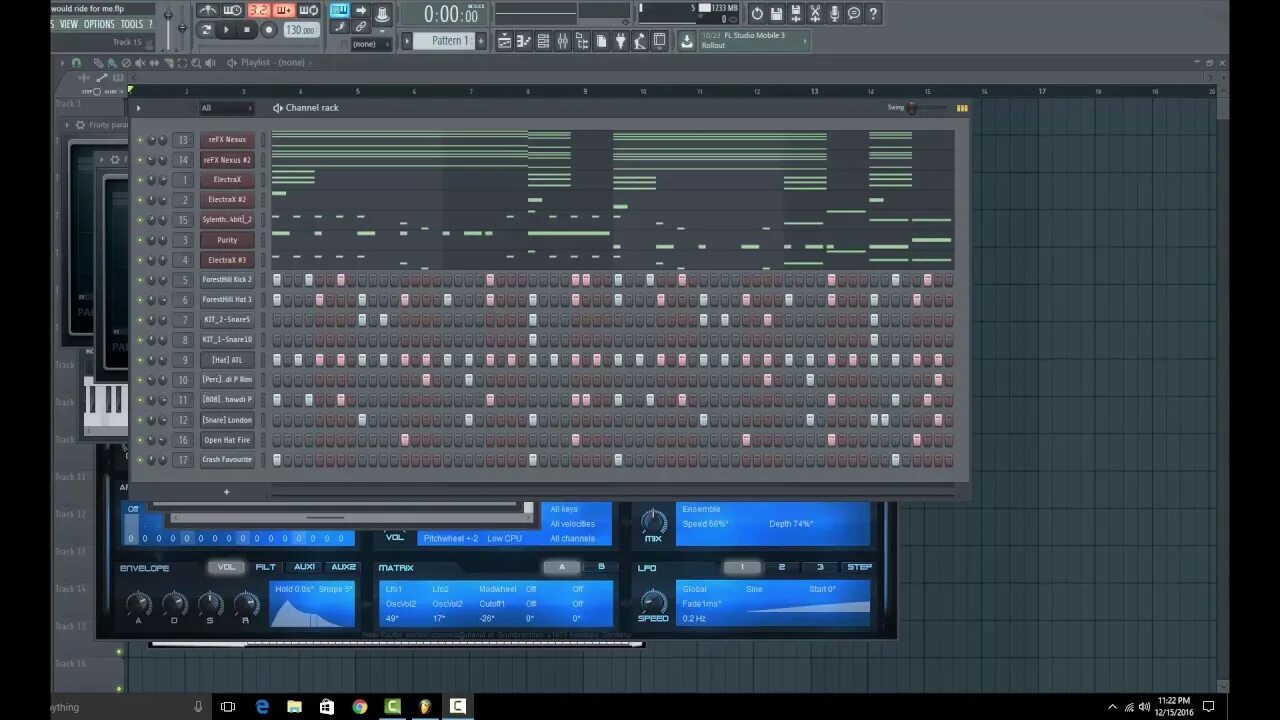Select the FILT envelope tab in ElectraX
Screen dimensions: 1280x720
265,567
